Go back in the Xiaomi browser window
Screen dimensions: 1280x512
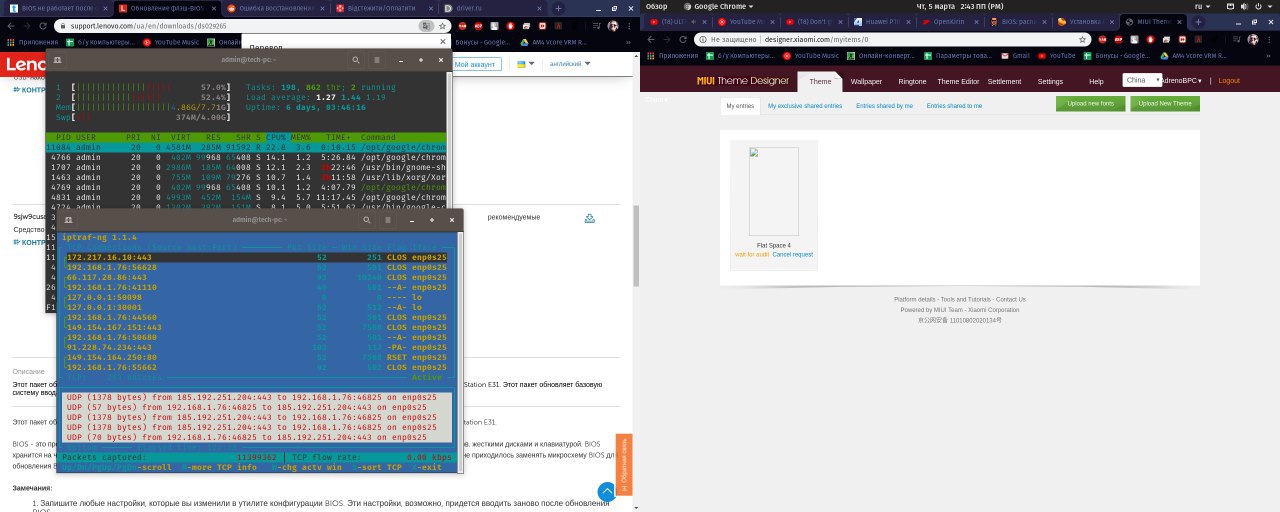651,39
